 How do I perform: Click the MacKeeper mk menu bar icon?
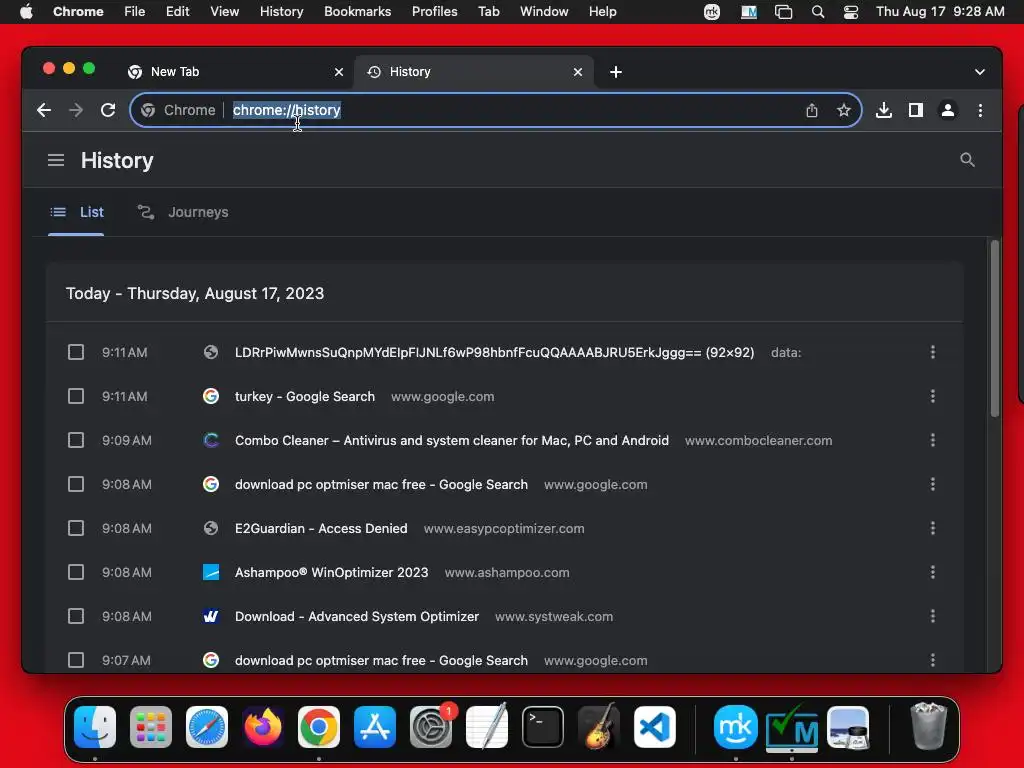tap(712, 12)
